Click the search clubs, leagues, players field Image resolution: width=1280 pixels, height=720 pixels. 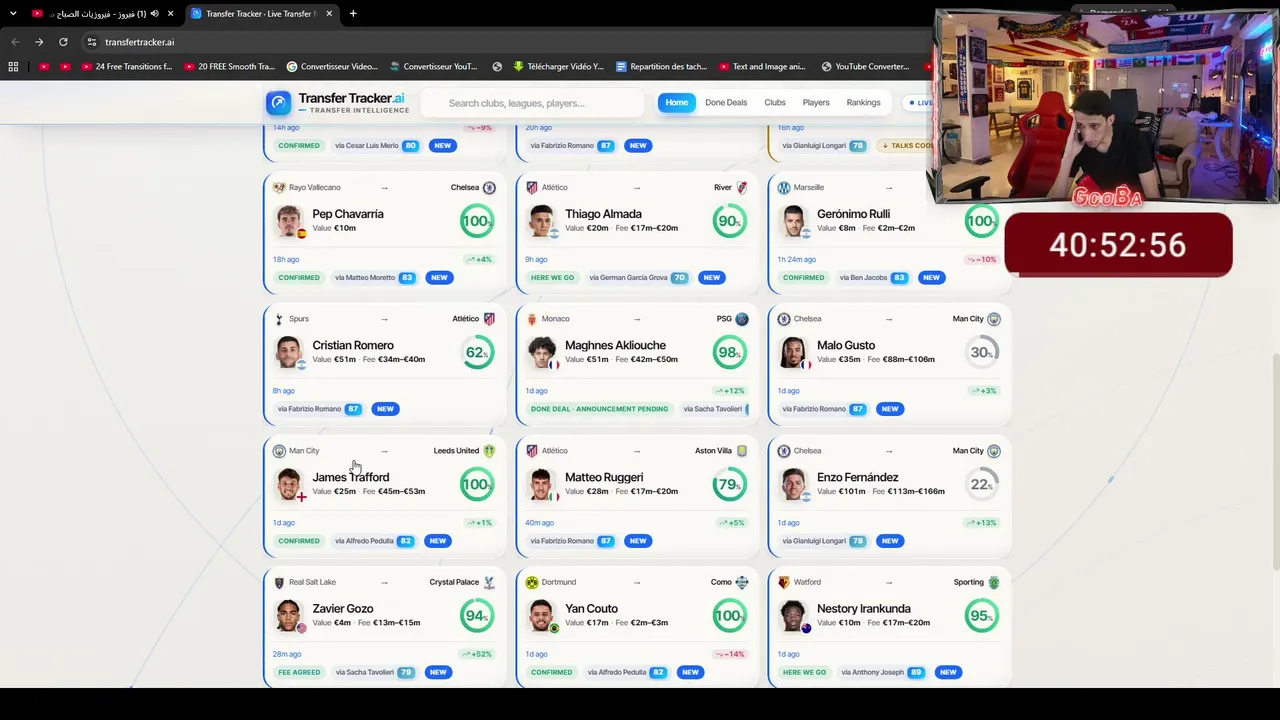[x=533, y=103]
